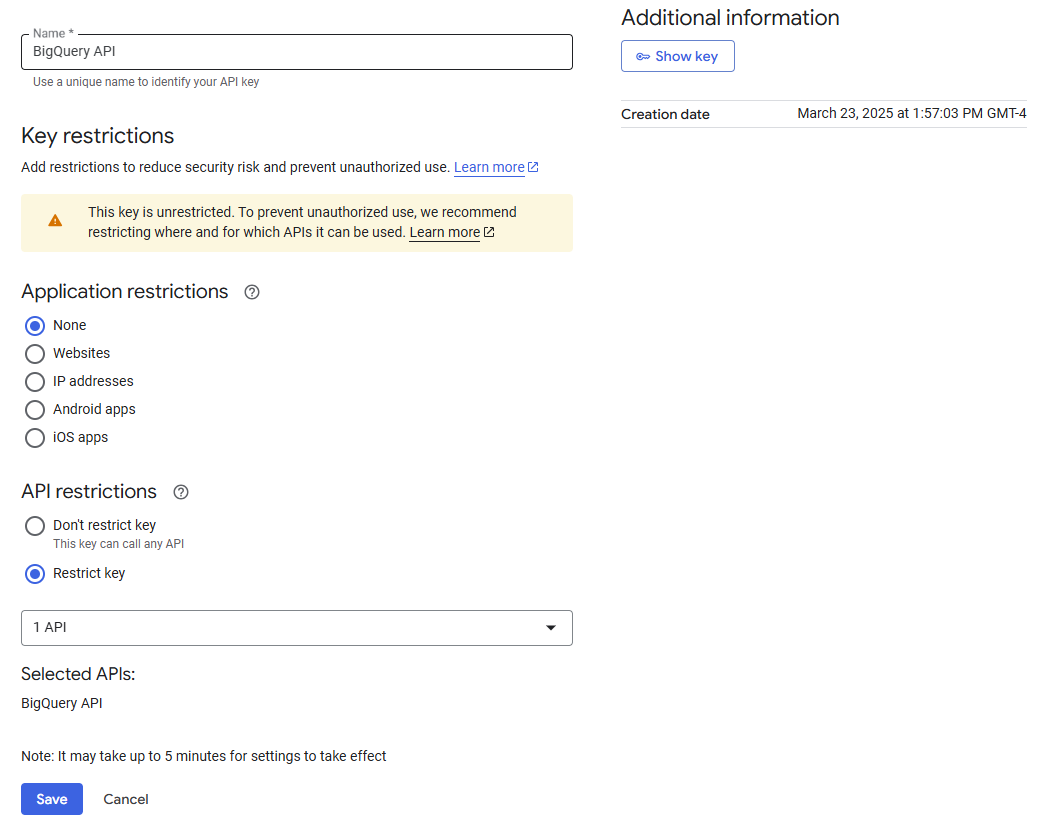Select the Websites restriction option
This screenshot has height=836, width=1046.
[x=35, y=354]
